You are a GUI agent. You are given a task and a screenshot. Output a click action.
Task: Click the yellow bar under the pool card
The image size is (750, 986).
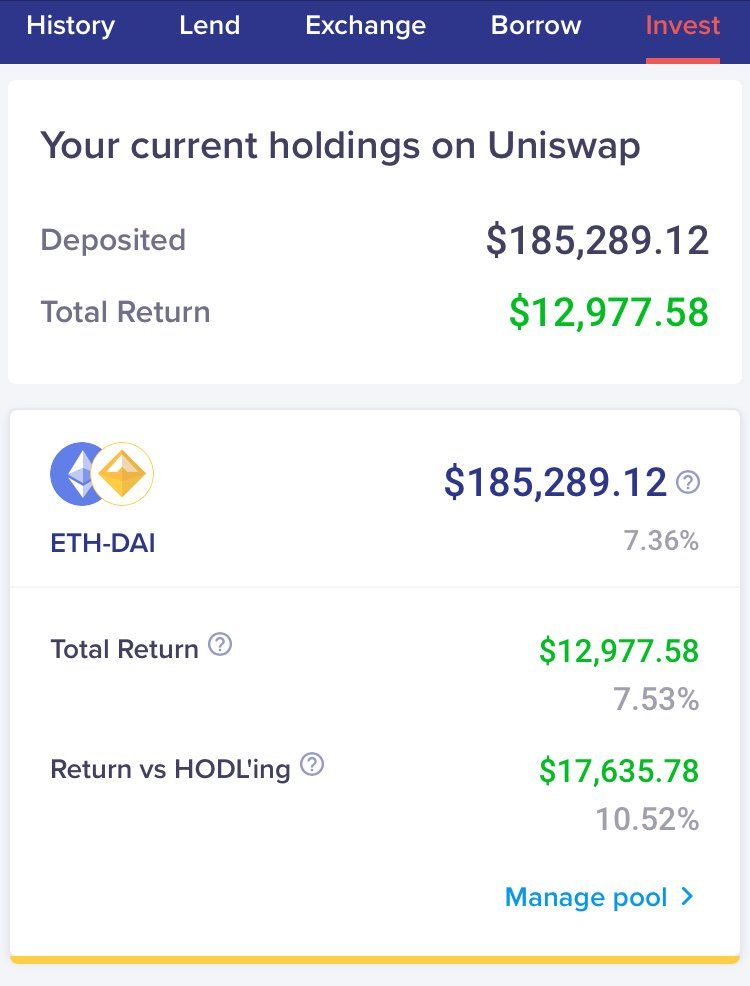tap(375, 959)
